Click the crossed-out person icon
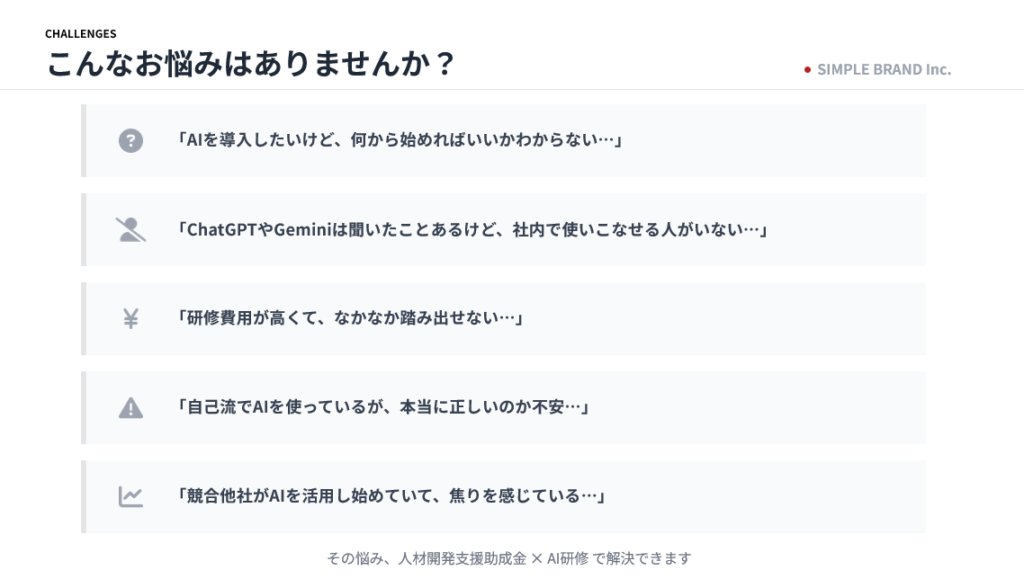Viewport: 1024px width, 579px height. pos(131,230)
